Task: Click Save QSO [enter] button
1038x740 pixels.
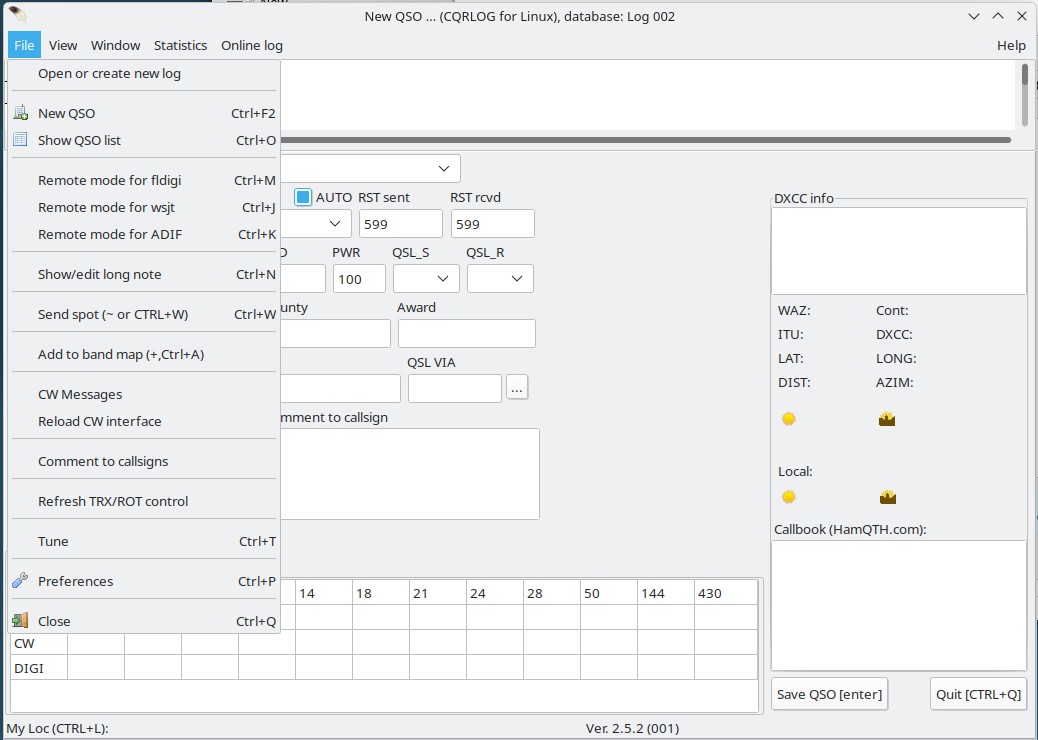Action: click(x=829, y=694)
